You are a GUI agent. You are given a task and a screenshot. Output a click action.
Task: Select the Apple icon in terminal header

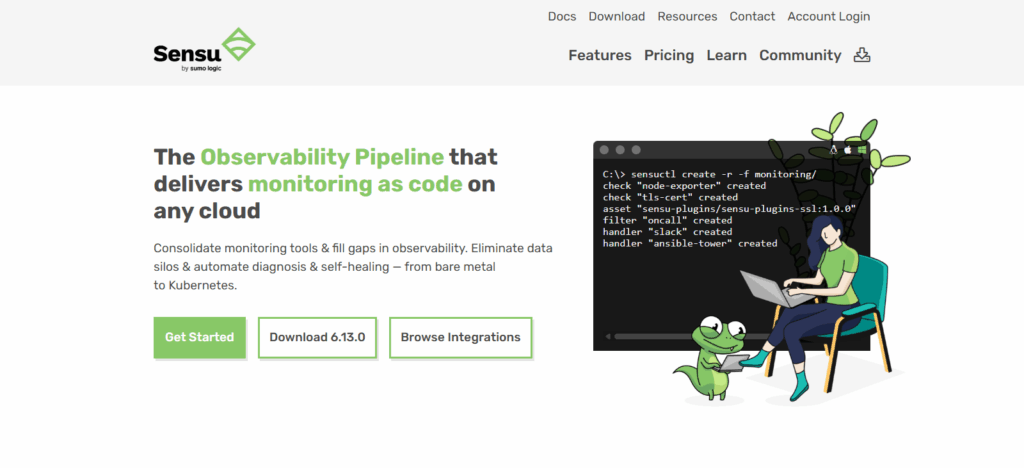click(x=847, y=150)
